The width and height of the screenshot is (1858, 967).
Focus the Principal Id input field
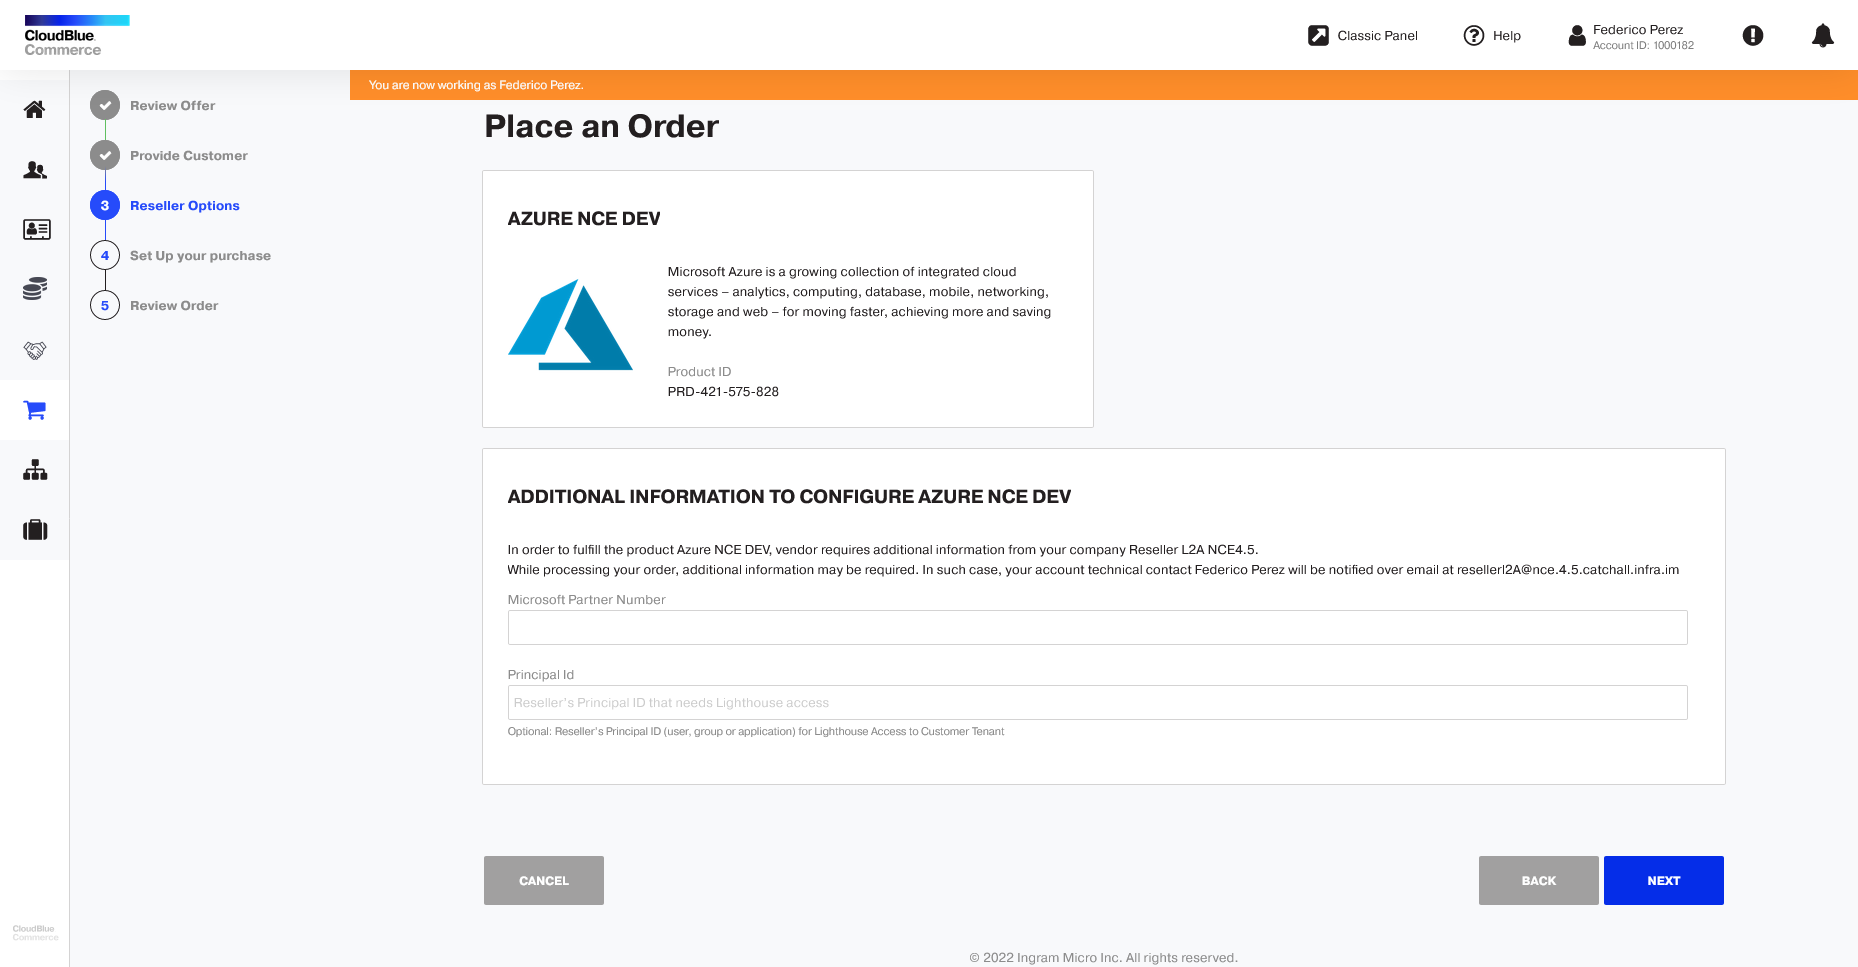[x=1097, y=702]
